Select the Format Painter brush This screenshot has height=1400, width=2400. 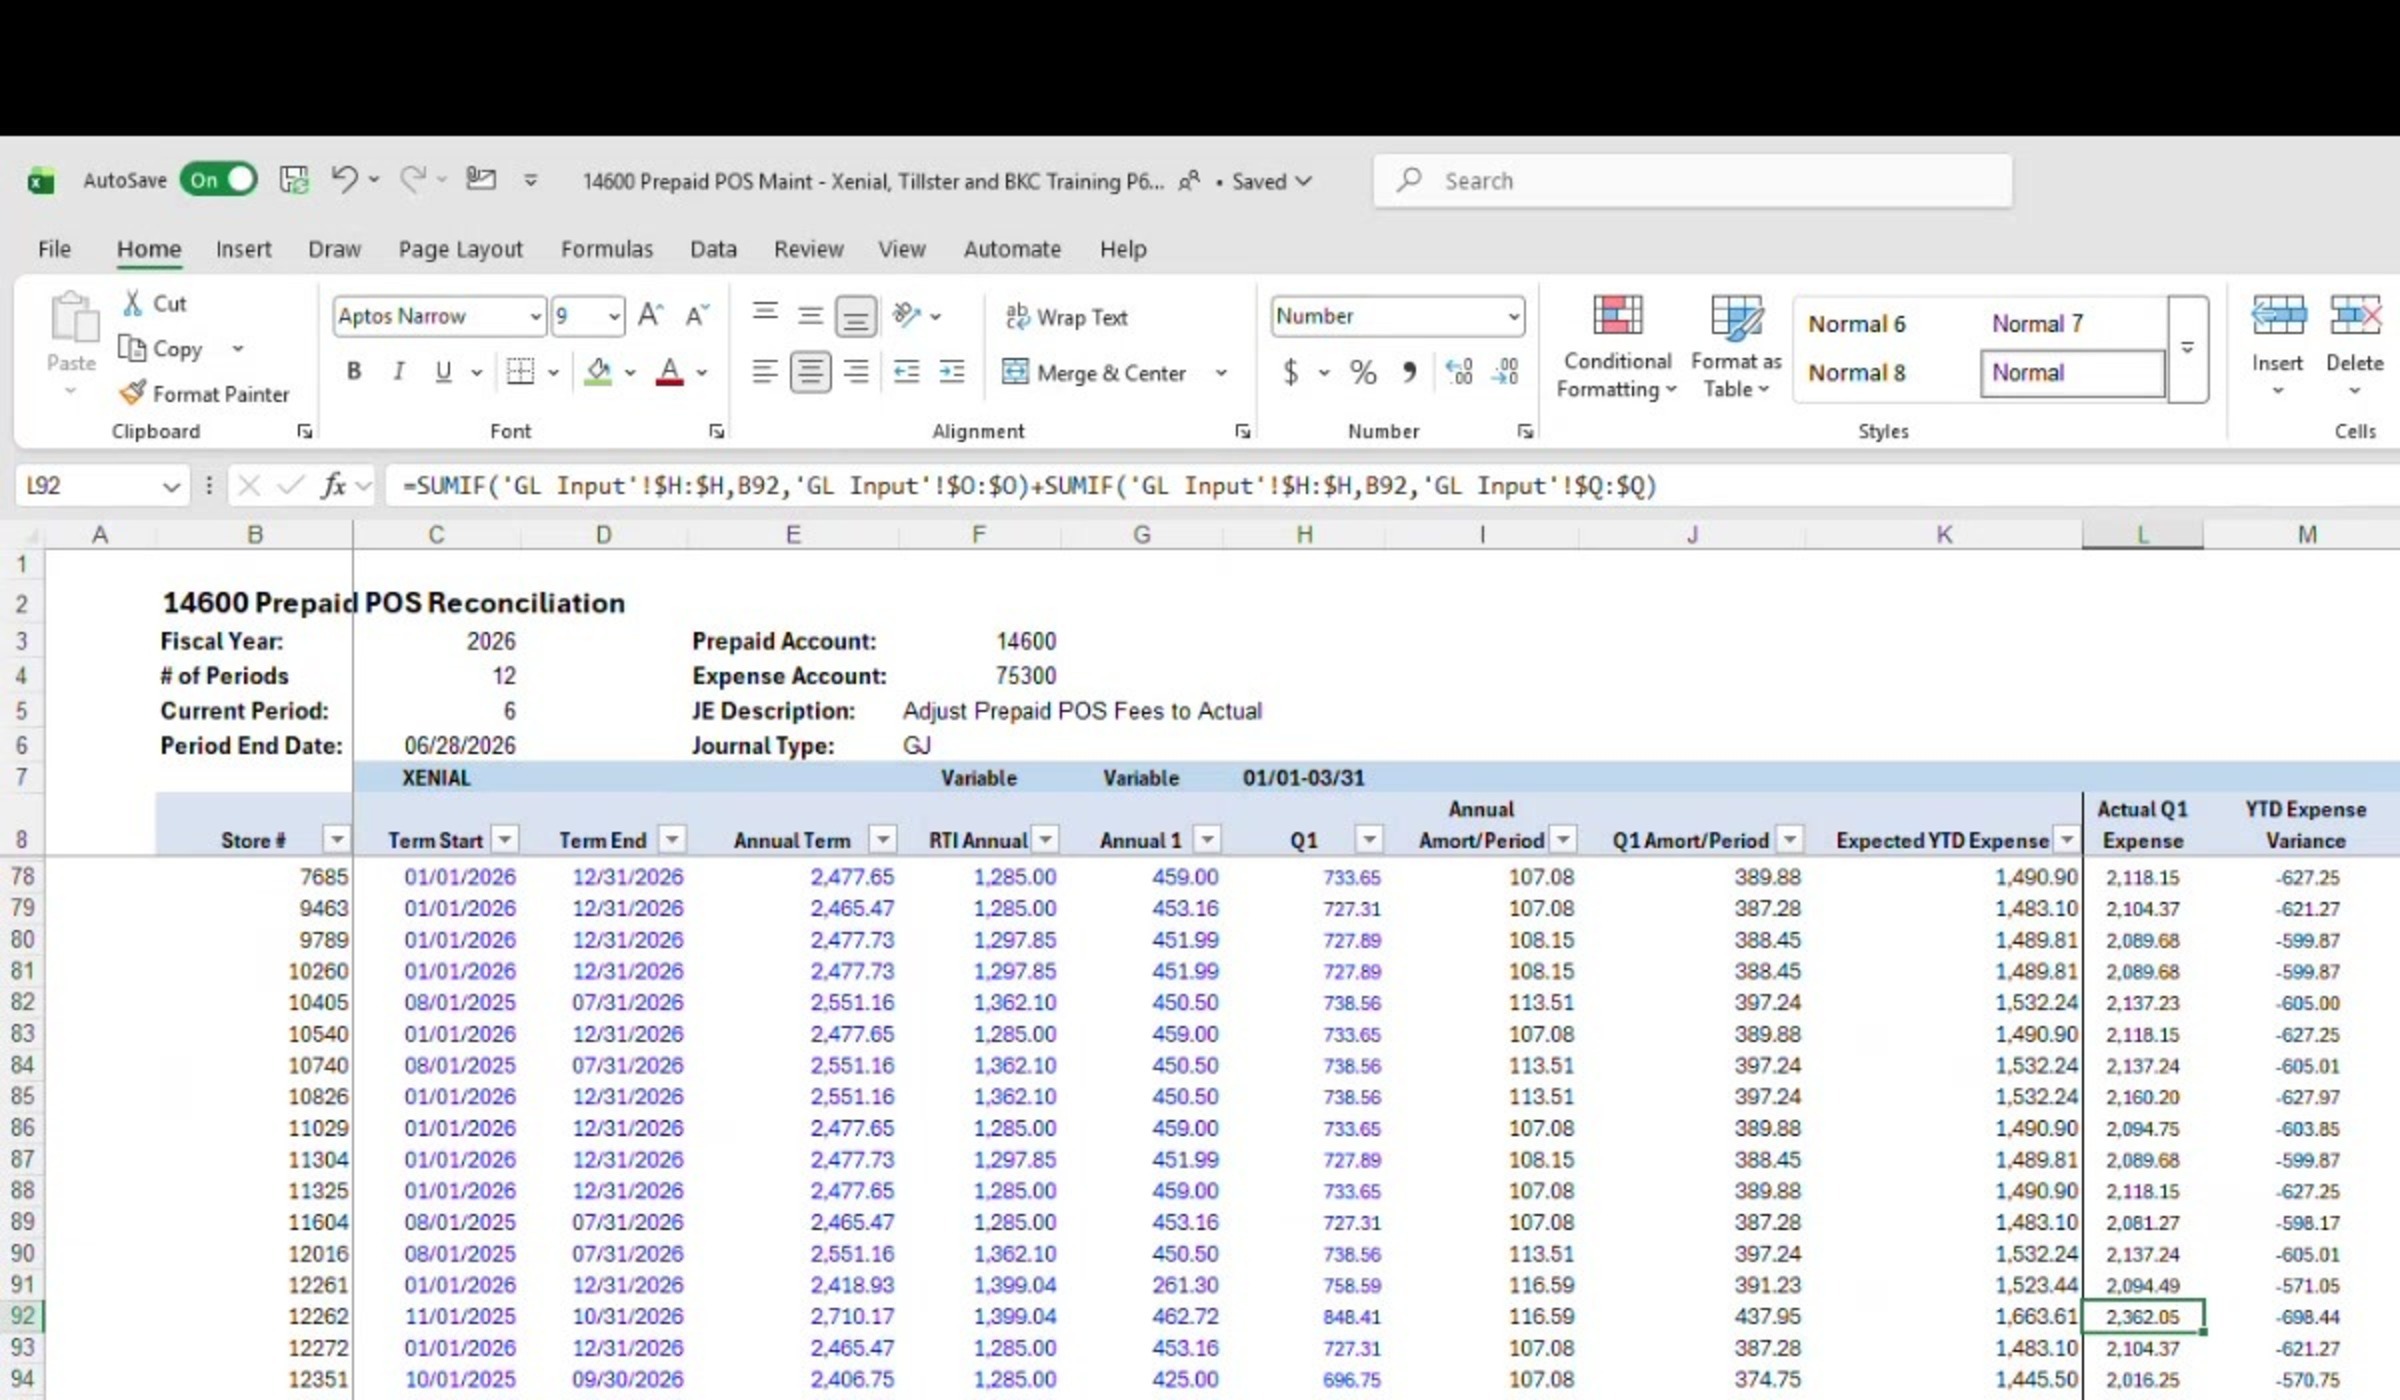(x=132, y=393)
